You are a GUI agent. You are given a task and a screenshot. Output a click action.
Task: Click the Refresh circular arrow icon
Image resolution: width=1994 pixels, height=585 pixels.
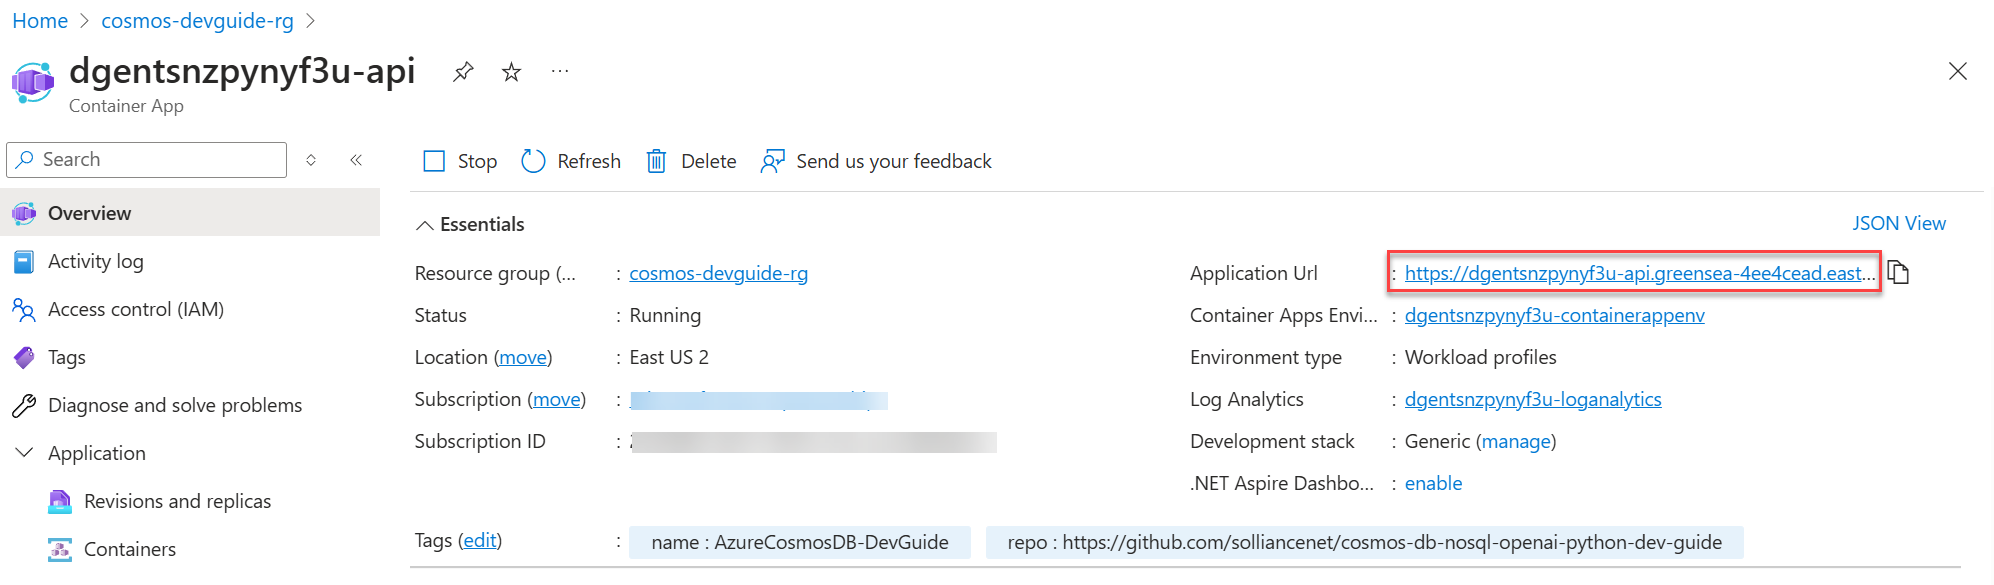tap(533, 161)
